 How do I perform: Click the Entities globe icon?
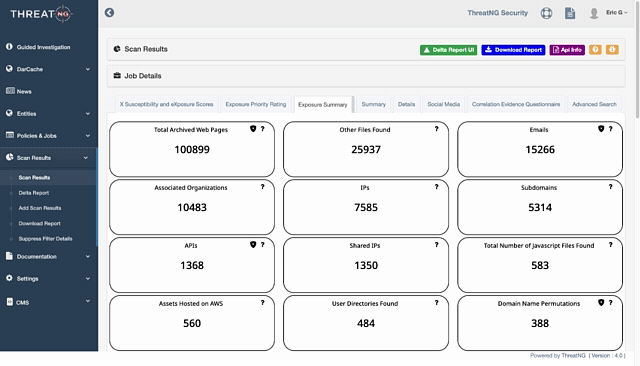(x=9, y=113)
